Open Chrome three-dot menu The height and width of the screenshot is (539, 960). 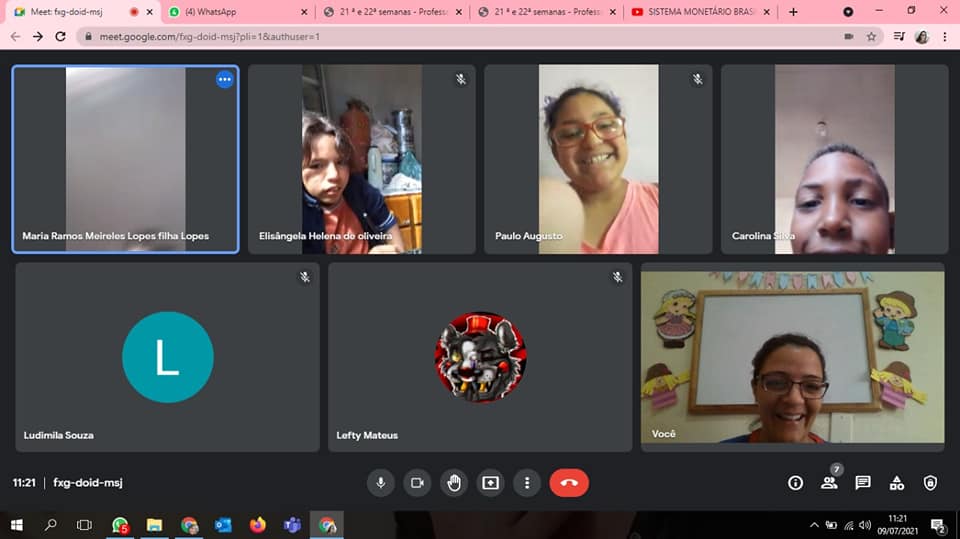click(945, 37)
